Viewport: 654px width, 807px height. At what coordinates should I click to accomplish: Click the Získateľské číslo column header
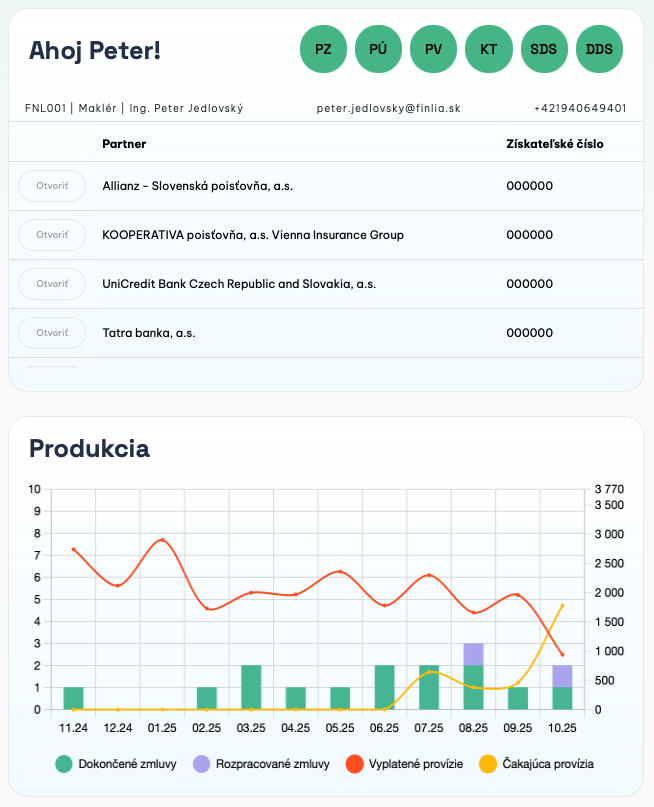[x=554, y=144]
